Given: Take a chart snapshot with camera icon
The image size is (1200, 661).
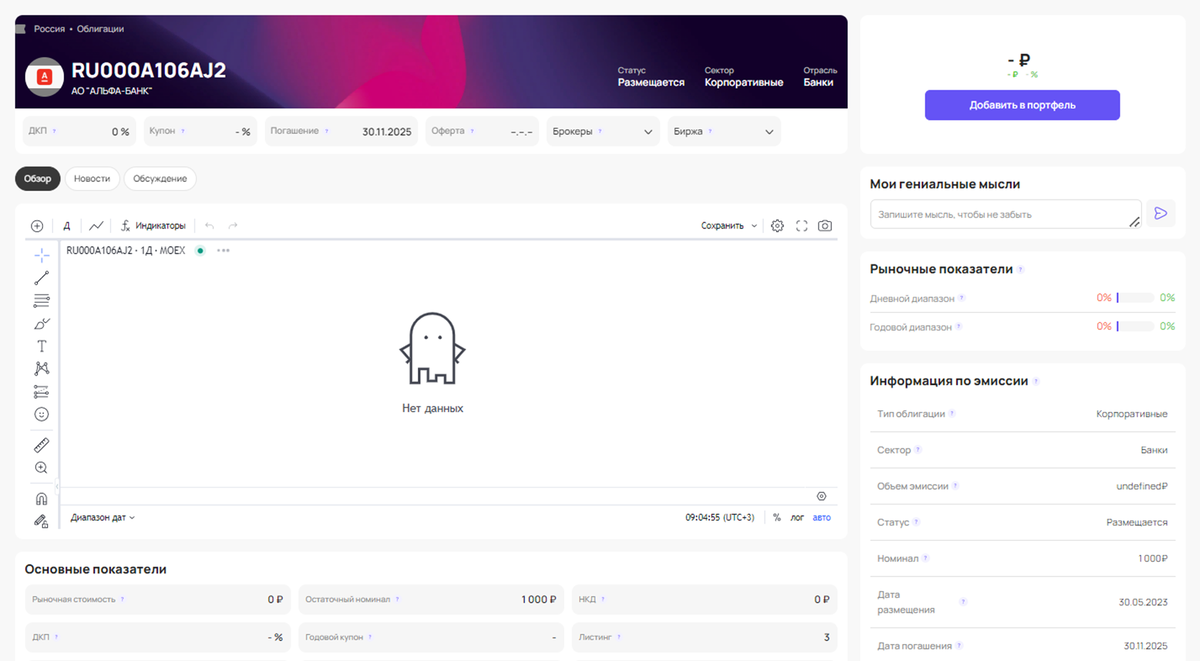Looking at the screenshot, I should tap(825, 226).
